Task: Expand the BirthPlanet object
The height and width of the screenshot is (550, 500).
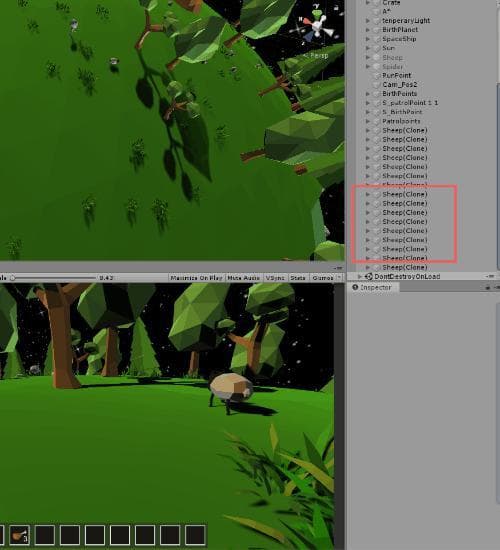Action: 368,30
